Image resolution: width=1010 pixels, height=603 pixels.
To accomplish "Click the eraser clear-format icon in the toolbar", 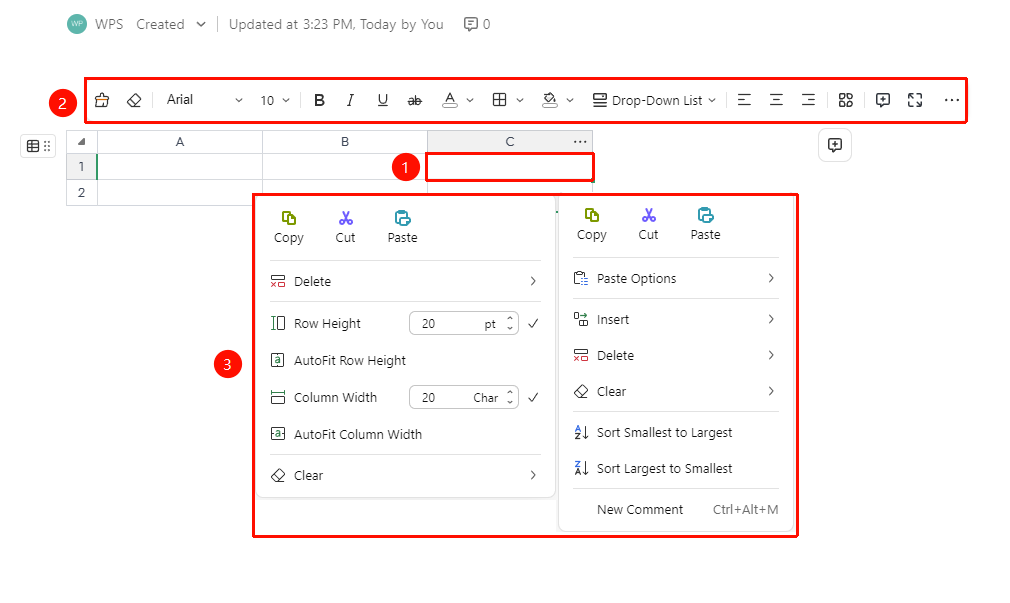I will (134, 100).
